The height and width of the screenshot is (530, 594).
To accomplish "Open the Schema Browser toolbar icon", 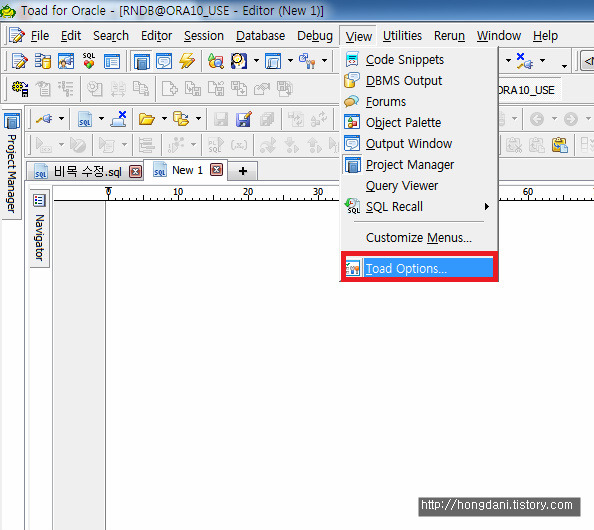I will point(43,61).
